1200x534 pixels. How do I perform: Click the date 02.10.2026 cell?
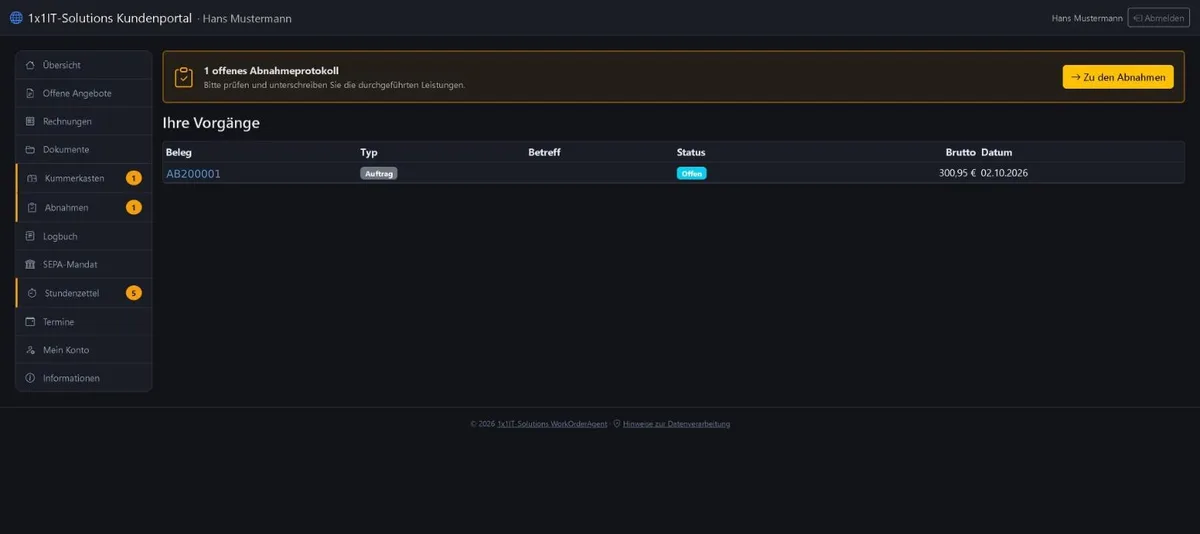point(1005,173)
